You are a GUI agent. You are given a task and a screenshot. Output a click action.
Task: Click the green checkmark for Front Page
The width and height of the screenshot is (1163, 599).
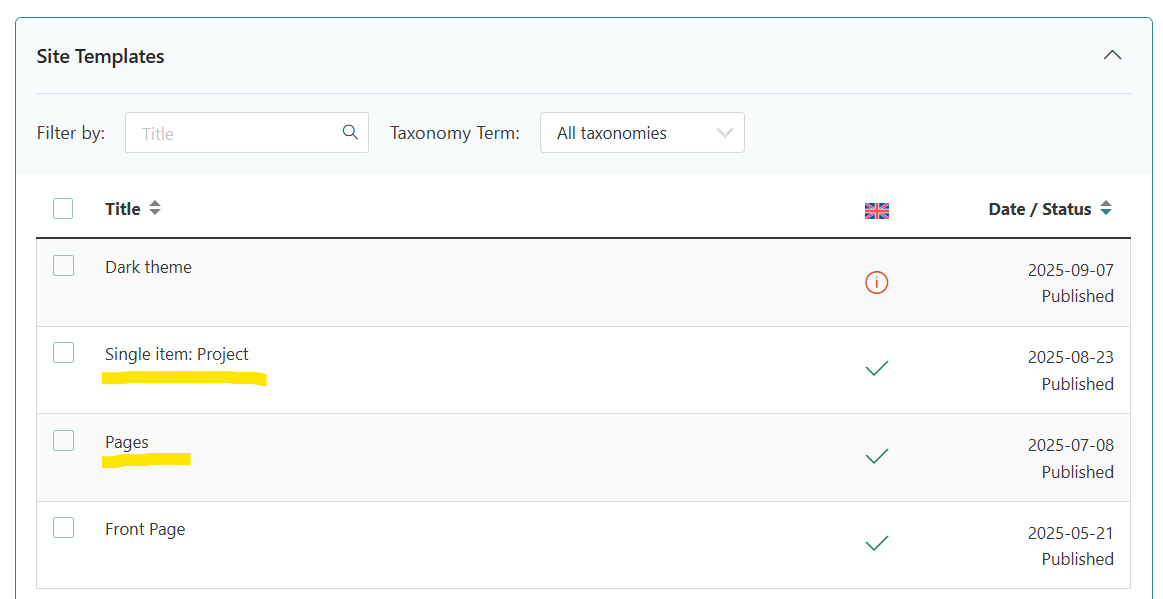click(x=877, y=544)
